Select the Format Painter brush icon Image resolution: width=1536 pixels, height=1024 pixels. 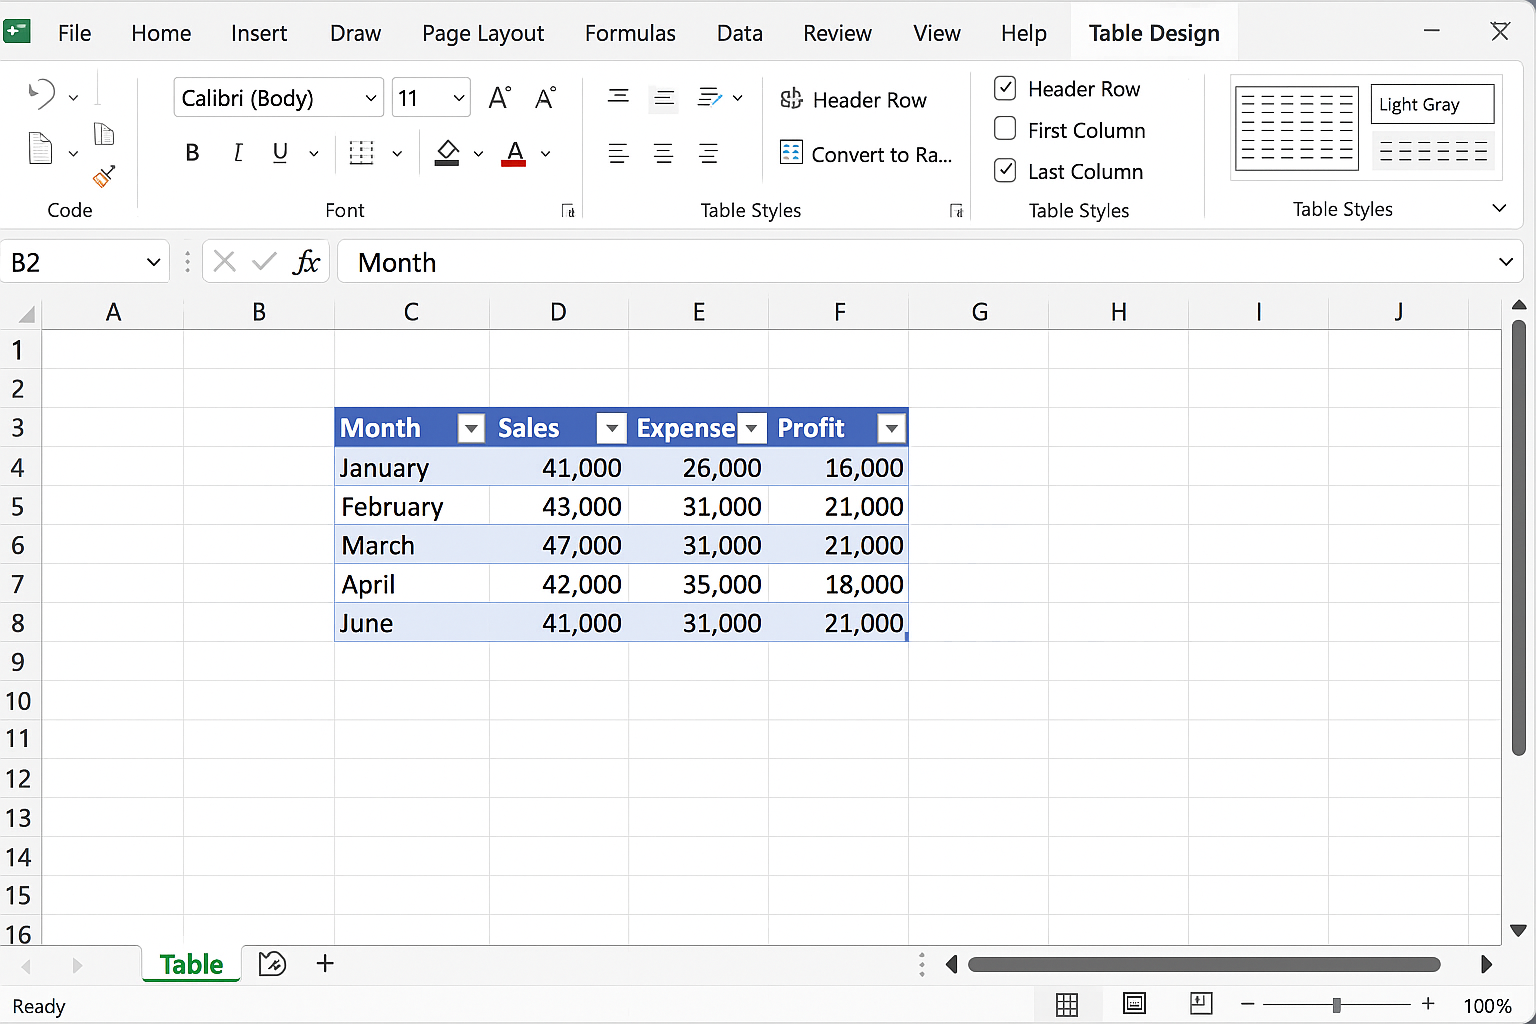(x=104, y=177)
